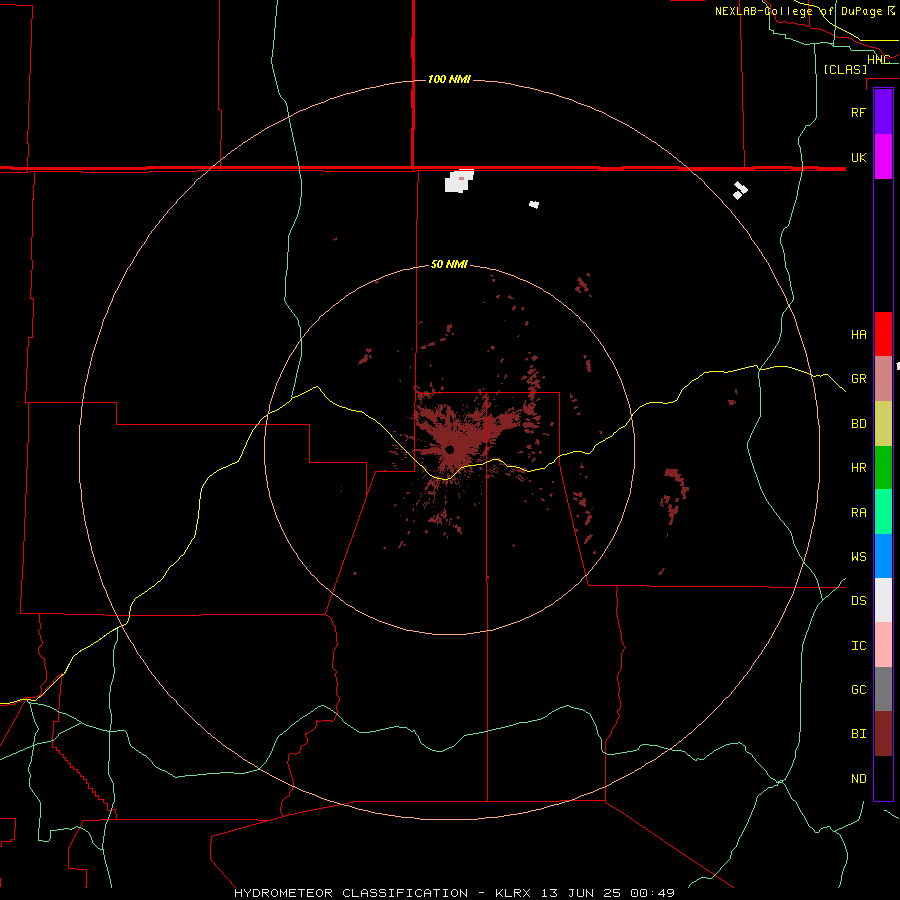Click the 50 NMI range label
Viewport: 900px width, 900px height.
(x=449, y=264)
